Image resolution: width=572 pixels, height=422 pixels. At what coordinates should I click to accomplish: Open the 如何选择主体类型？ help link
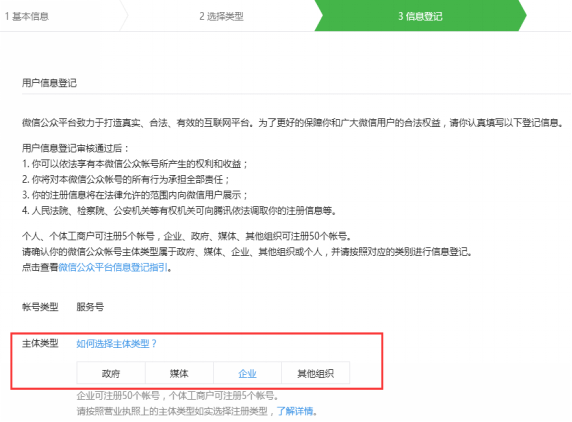point(117,344)
